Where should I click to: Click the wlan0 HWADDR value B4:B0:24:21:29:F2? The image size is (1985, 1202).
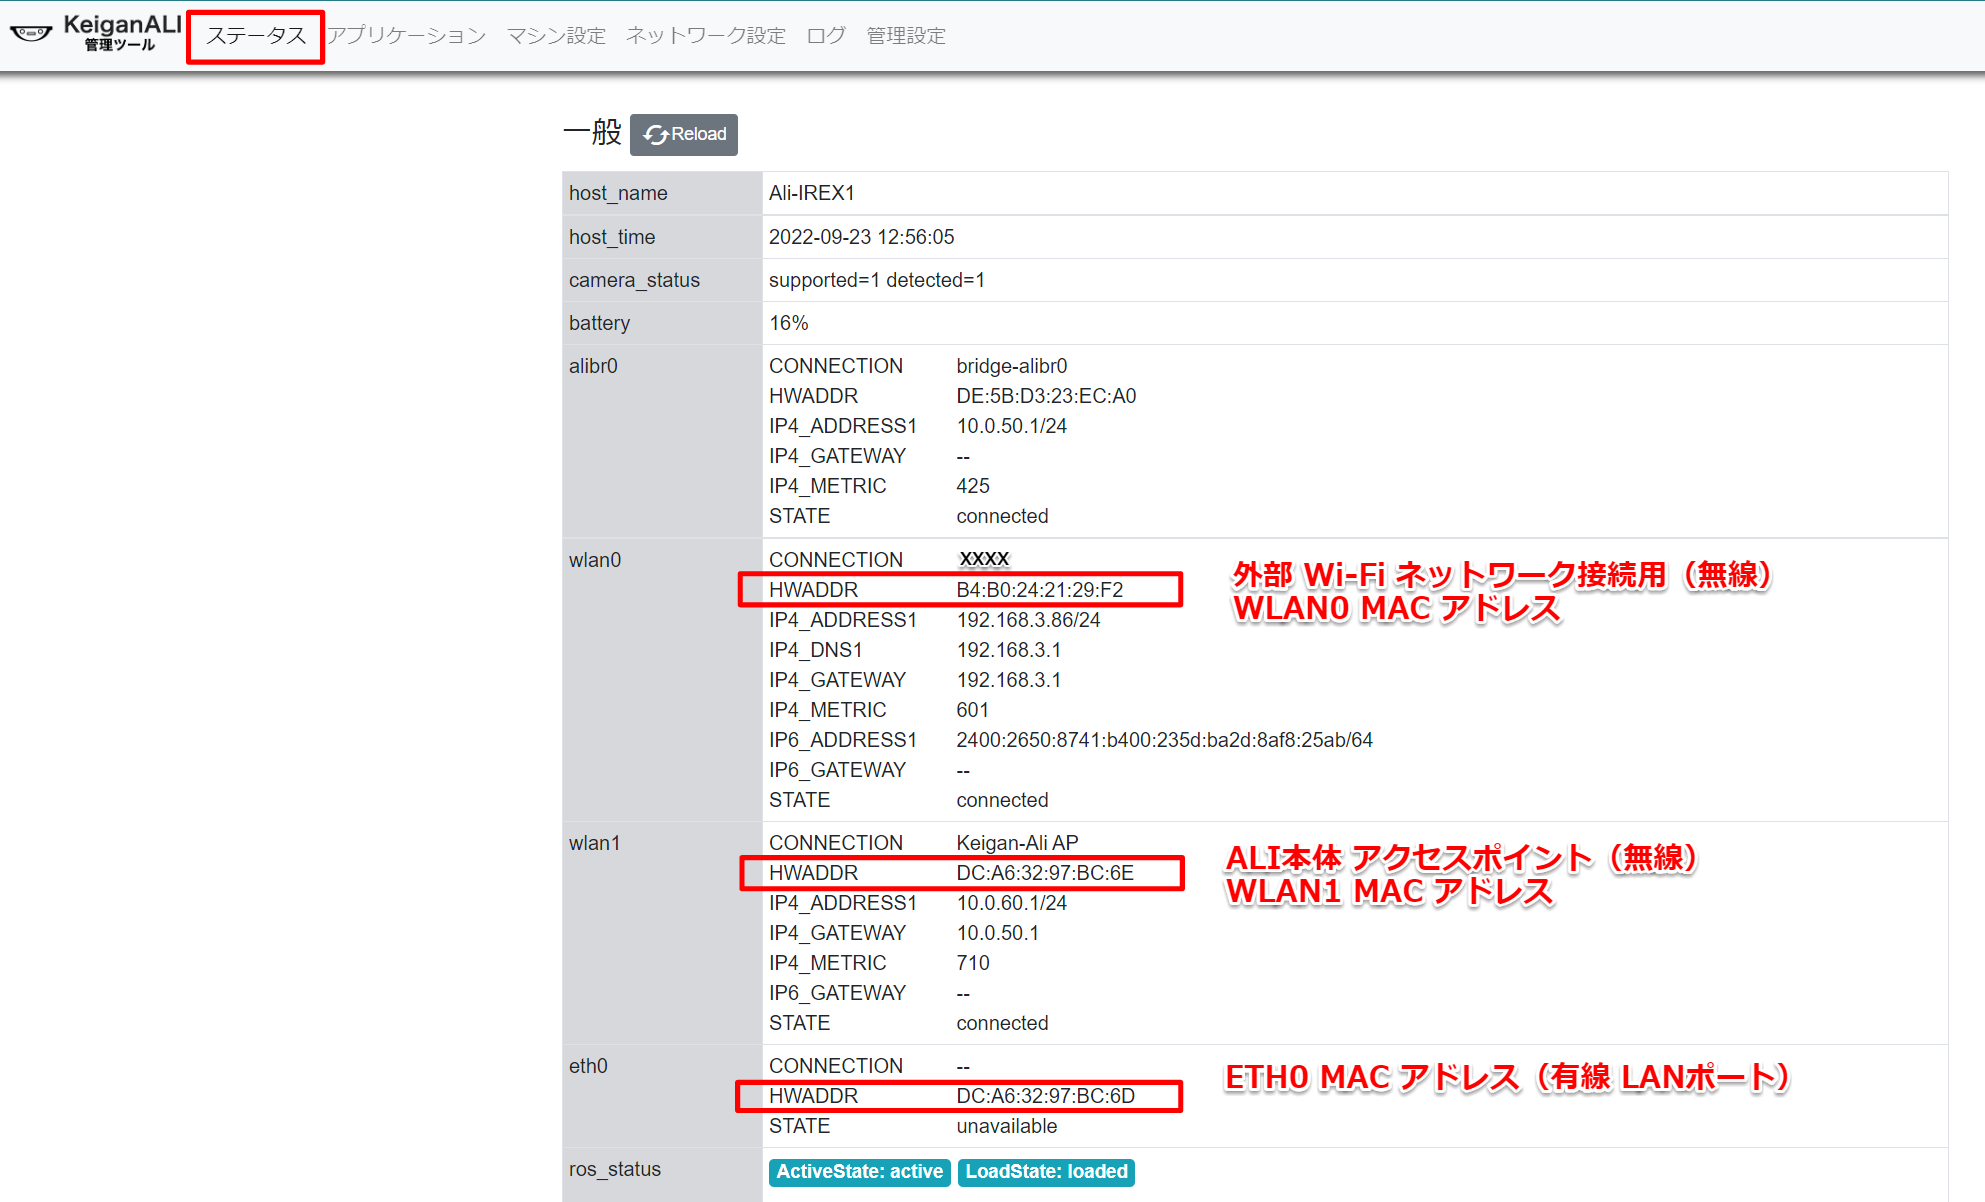tap(1039, 590)
